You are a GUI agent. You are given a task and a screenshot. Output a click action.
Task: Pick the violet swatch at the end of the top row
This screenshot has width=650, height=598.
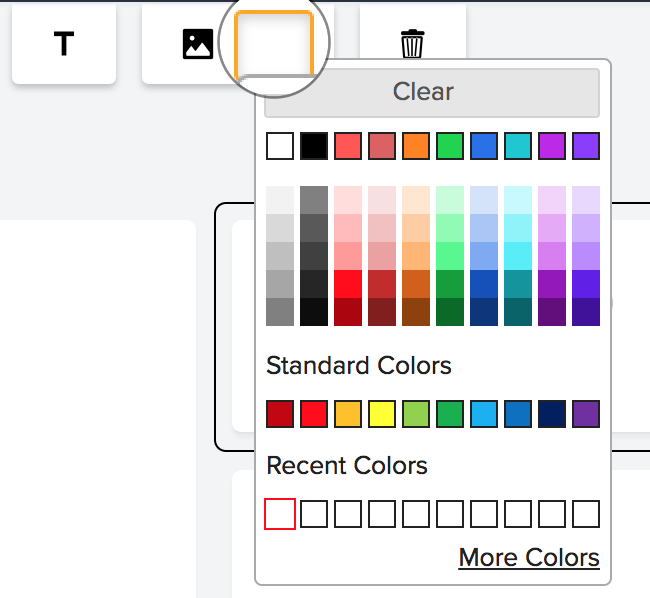click(586, 146)
